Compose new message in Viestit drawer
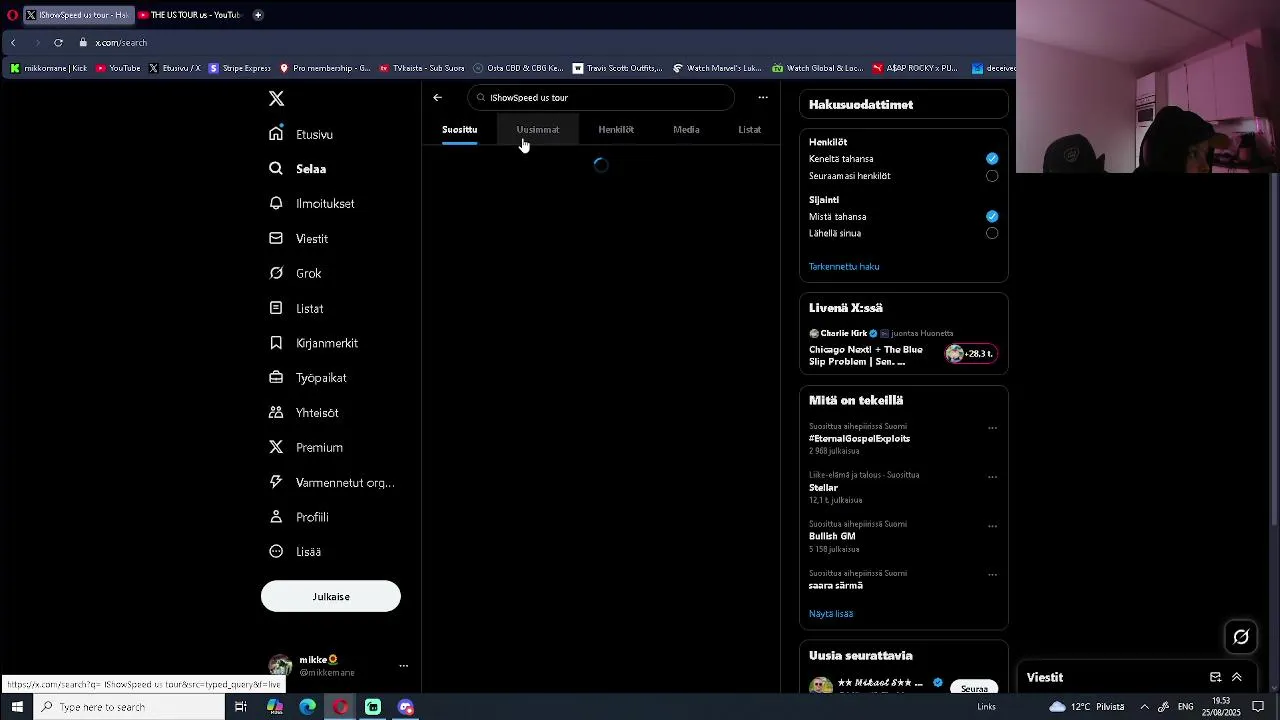 [x=1215, y=677]
